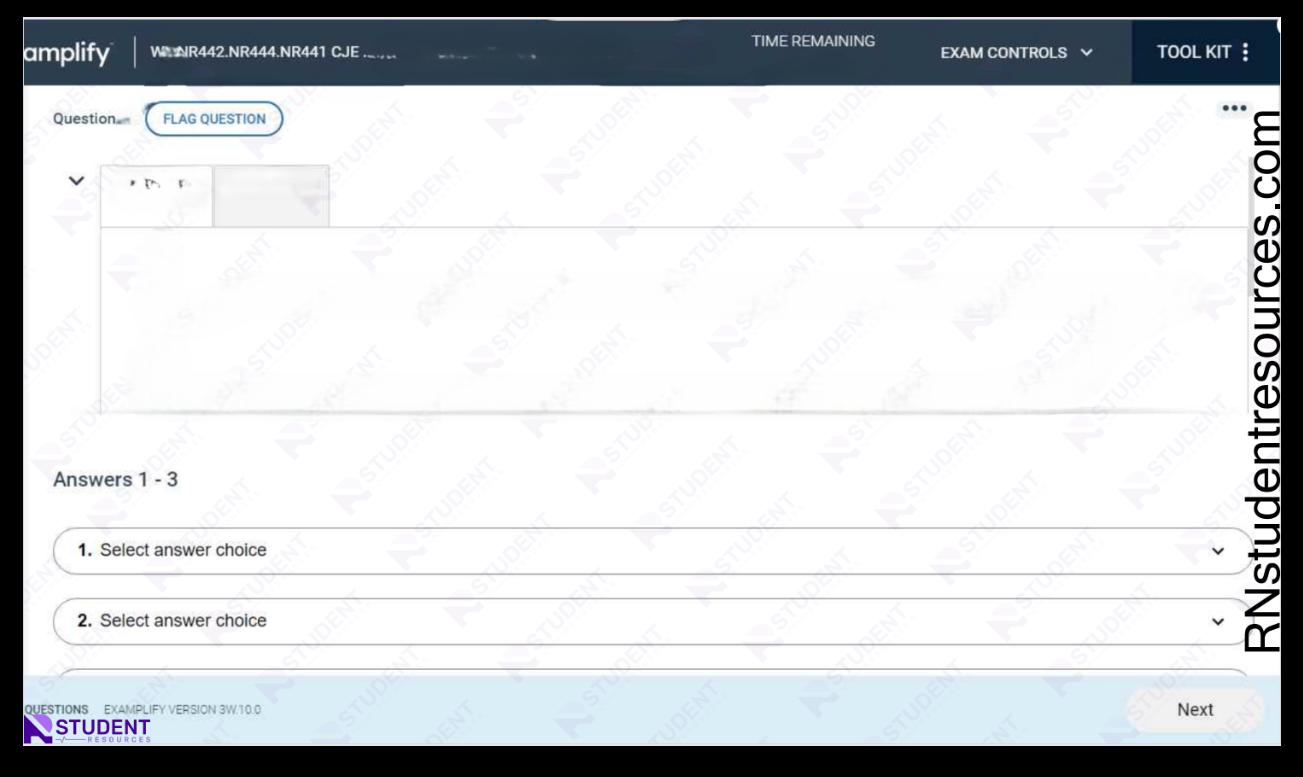
Task: Click the Examplify version text
Action: (182, 708)
